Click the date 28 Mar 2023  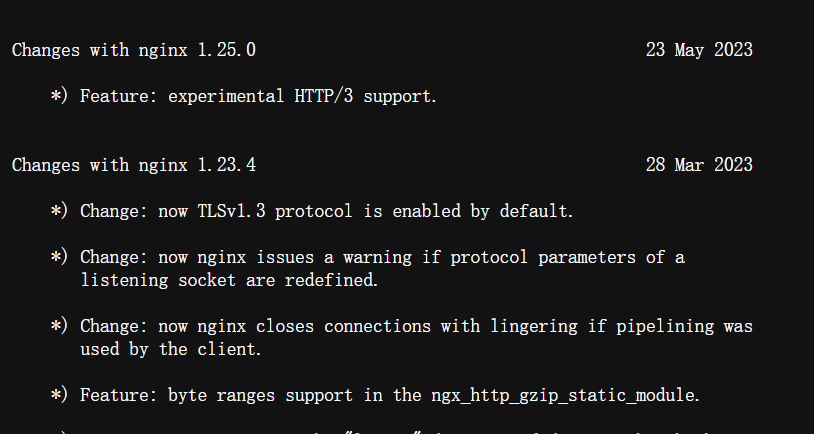(699, 165)
